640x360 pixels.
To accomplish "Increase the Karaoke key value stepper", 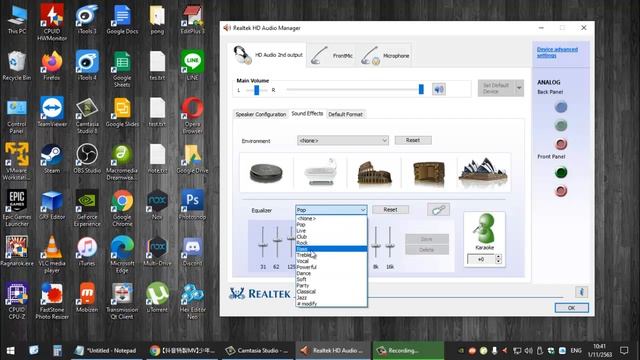I will [x=498, y=256].
